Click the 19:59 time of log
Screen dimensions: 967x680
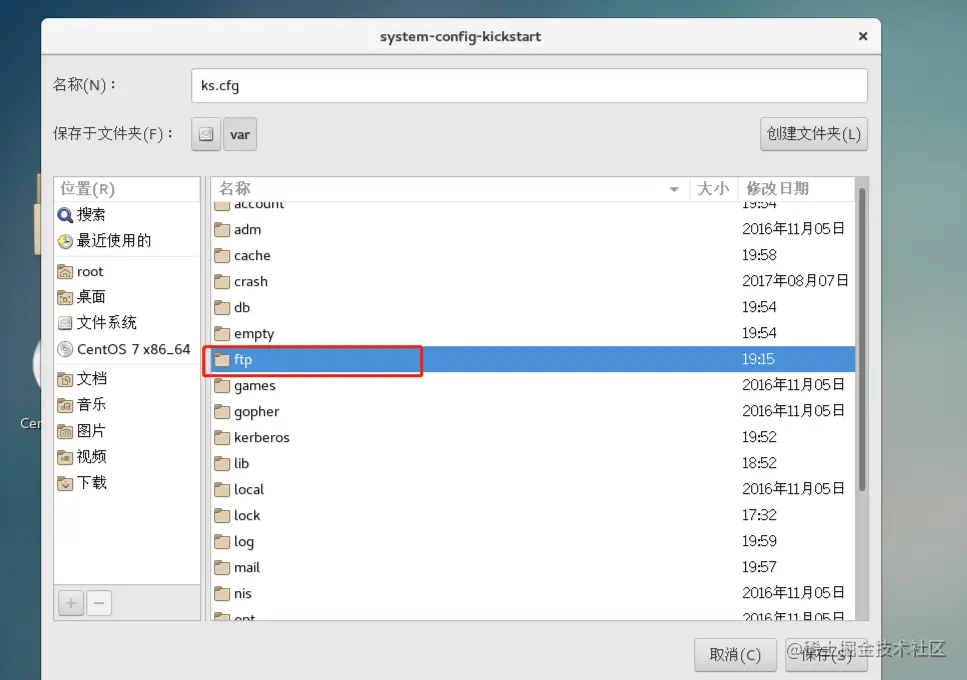pos(759,541)
